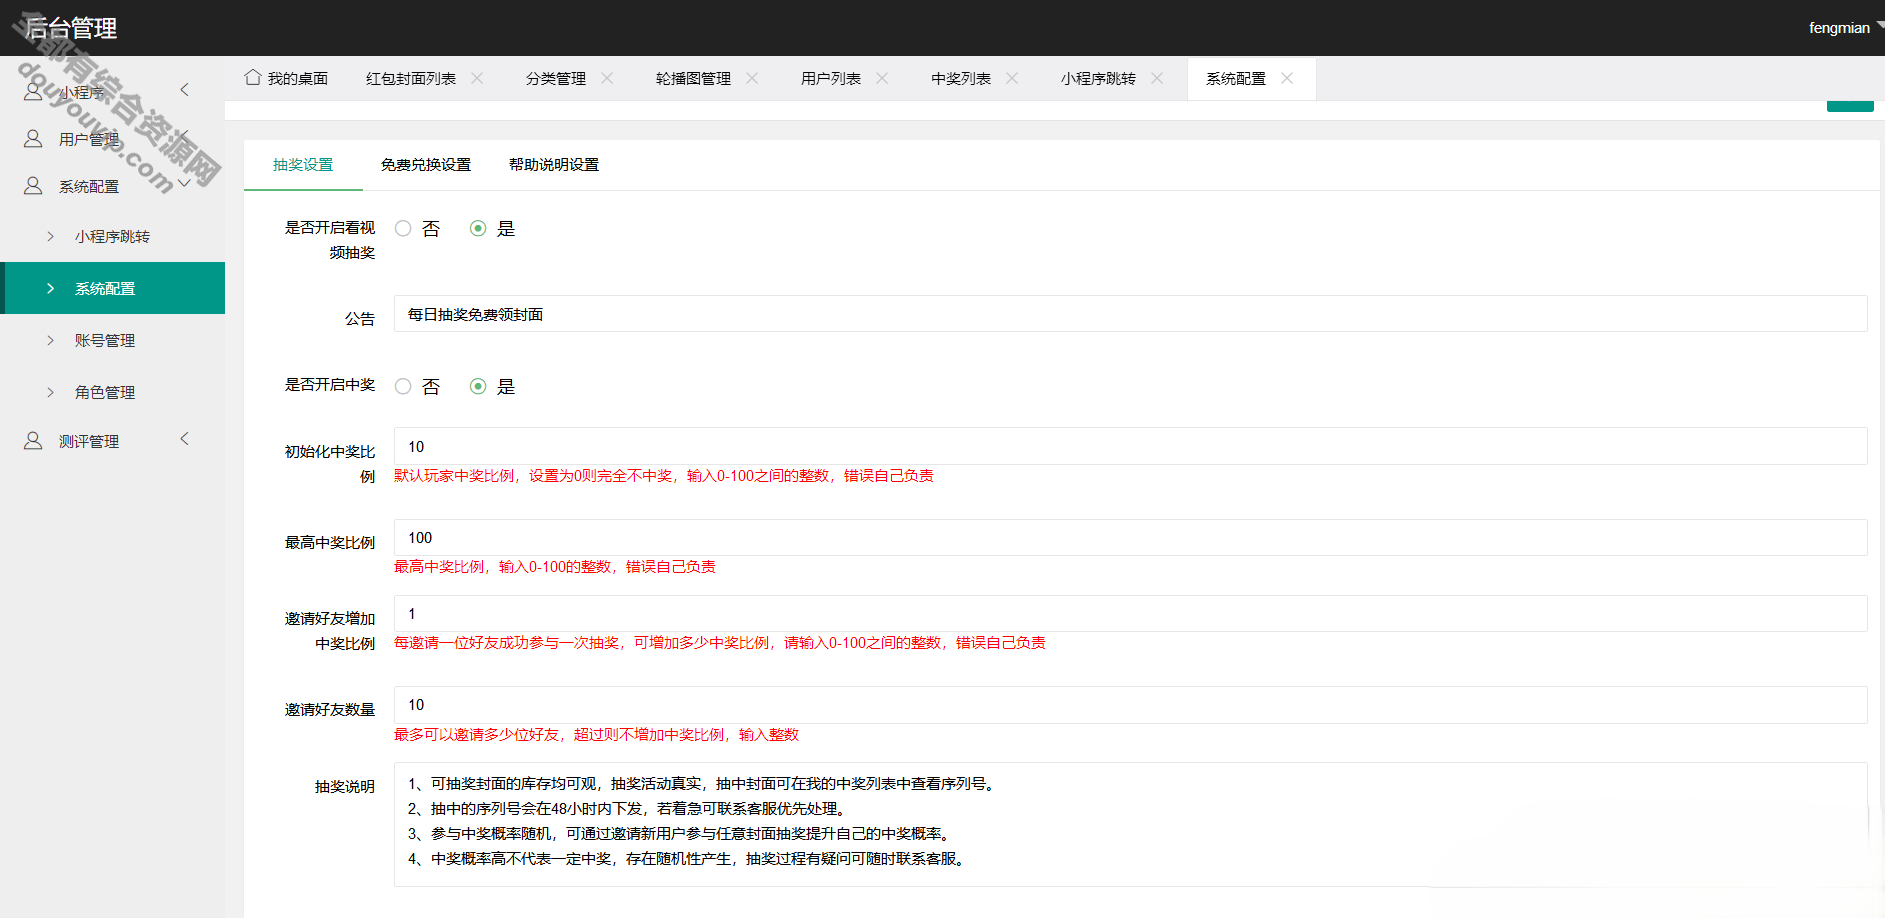Open the 轮播图管理 tab
The height and width of the screenshot is (918, 1885).
[693, 78]
